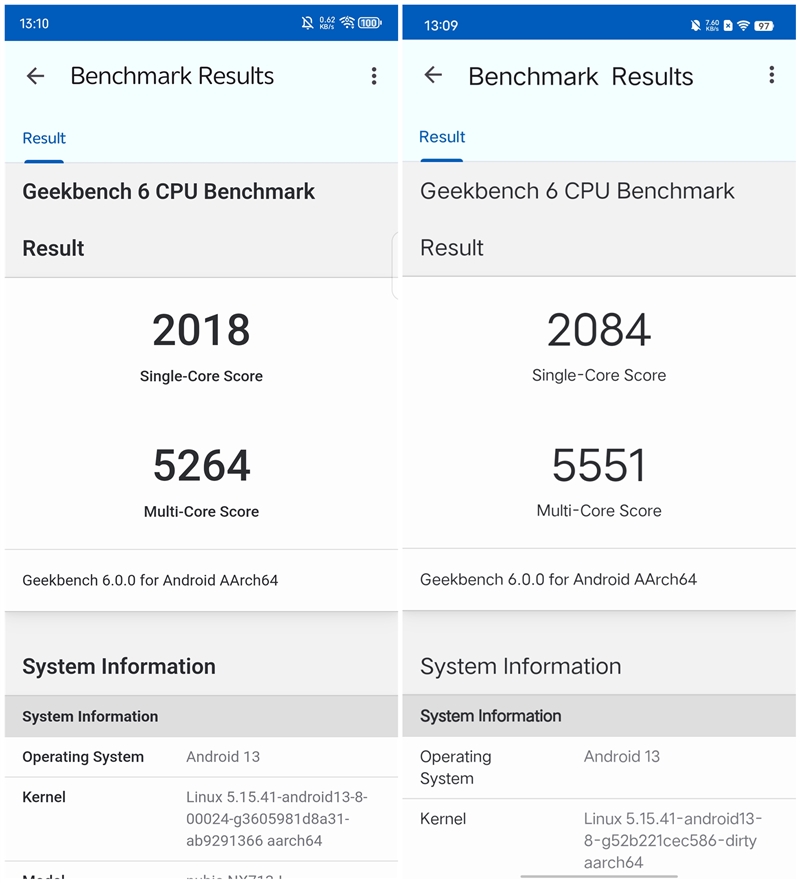Select the Result tab on the left screen
The width and height of the screenshot is (800, 883).
coord(44,139)
